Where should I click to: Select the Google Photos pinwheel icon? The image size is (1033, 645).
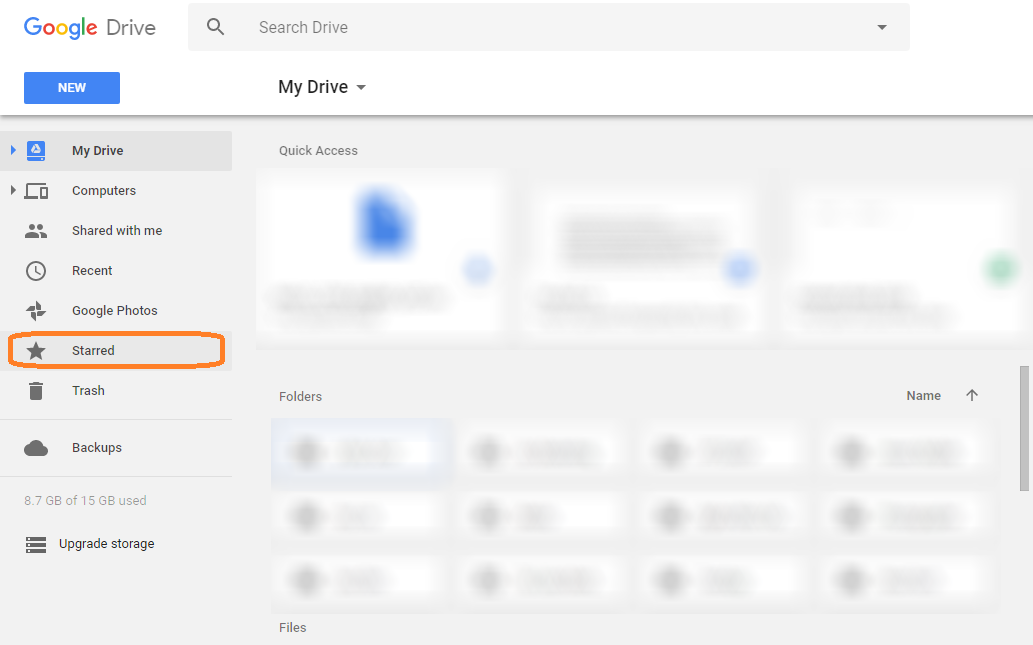36,311
